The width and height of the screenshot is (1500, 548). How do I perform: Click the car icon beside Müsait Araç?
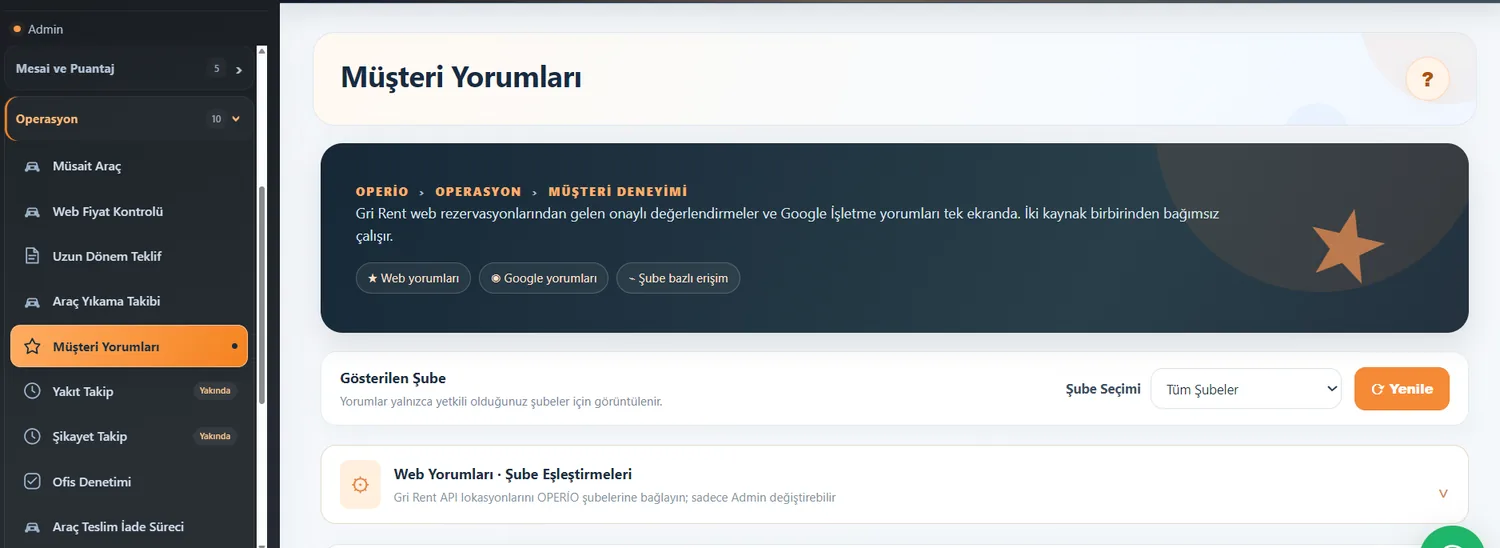pyautogui.click(x=32, y=166)
